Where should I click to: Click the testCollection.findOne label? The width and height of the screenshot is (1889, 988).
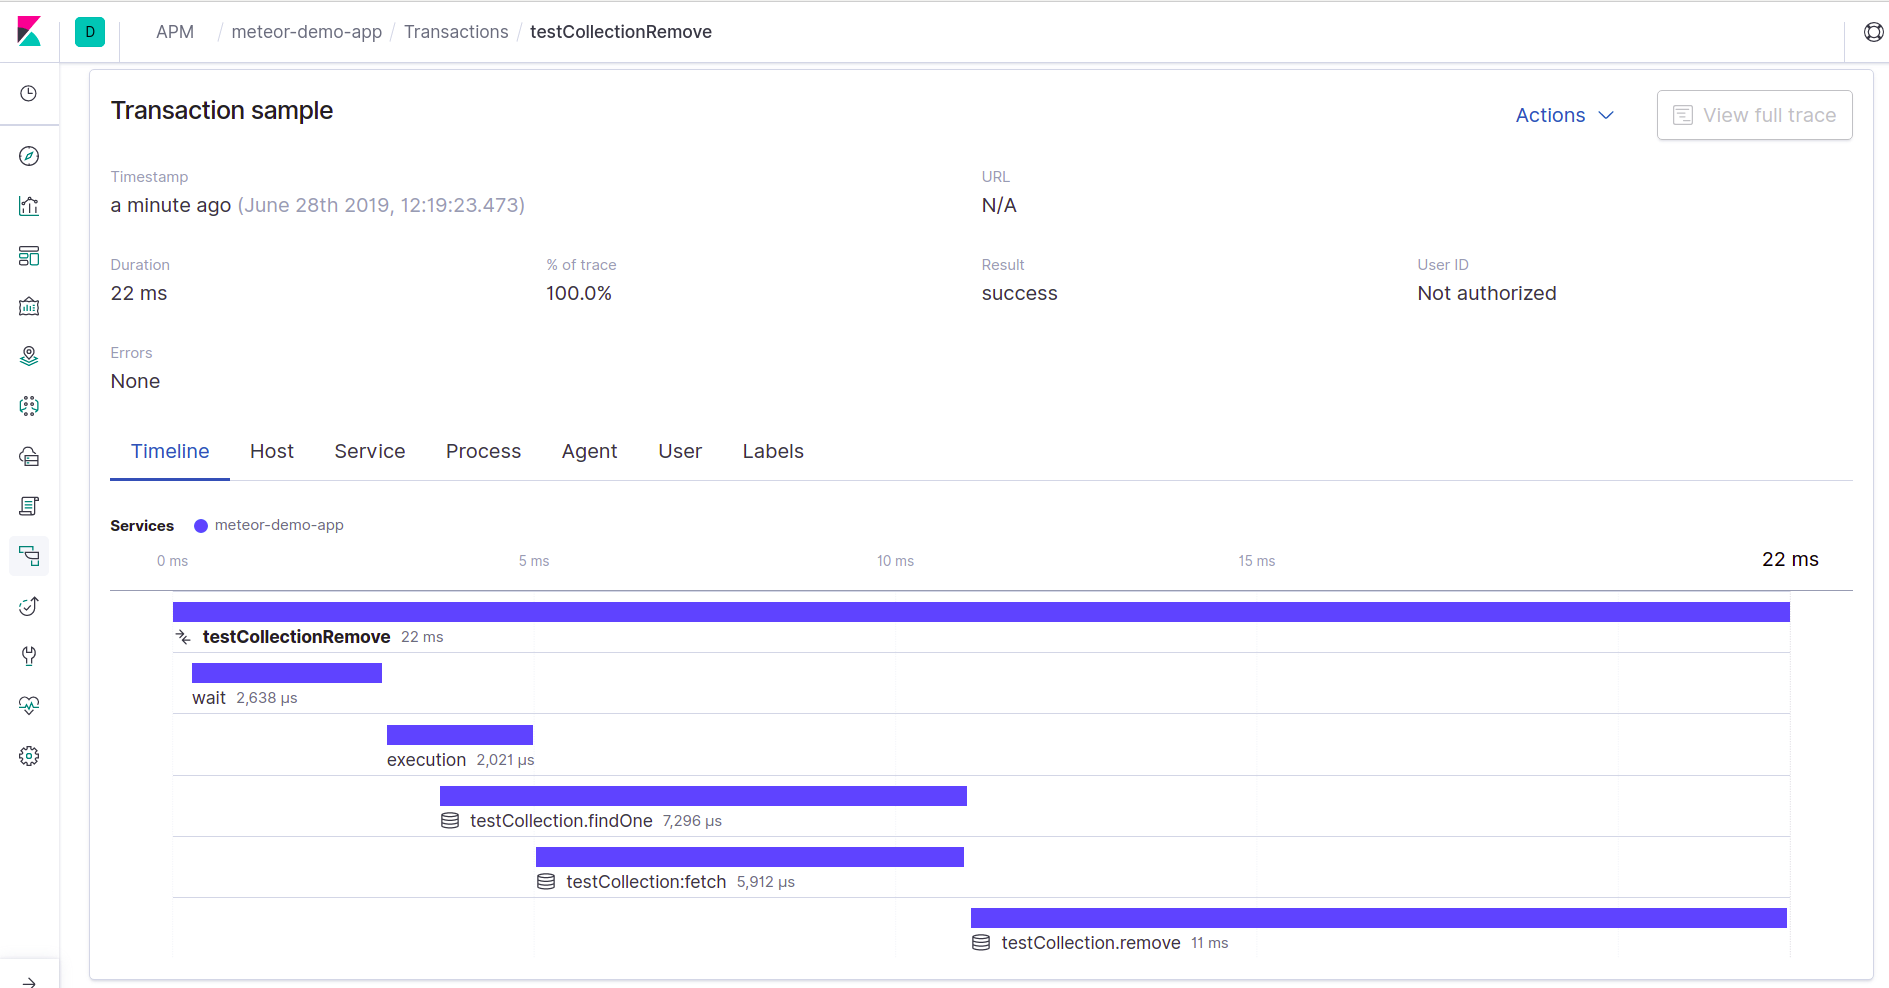[x=561, y=821]
